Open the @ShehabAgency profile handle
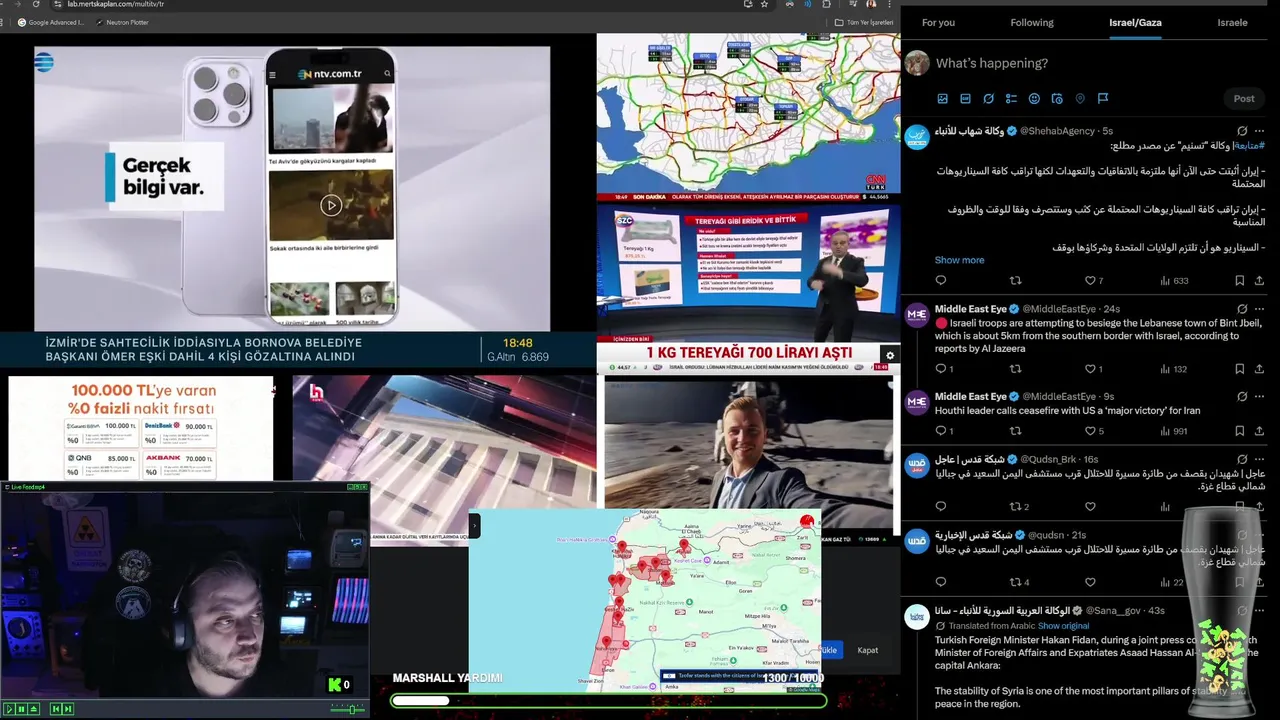The height and width of the screenshot is (720, 1280). (x=1057, y=131)
